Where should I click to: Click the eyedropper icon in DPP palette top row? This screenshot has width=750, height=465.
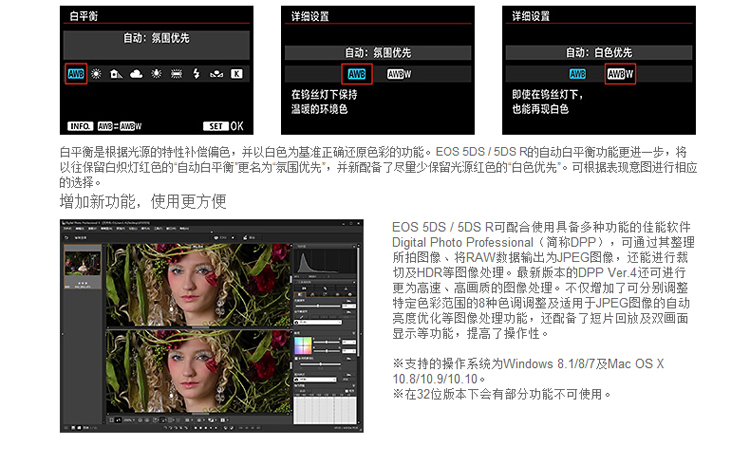[325, 288]
